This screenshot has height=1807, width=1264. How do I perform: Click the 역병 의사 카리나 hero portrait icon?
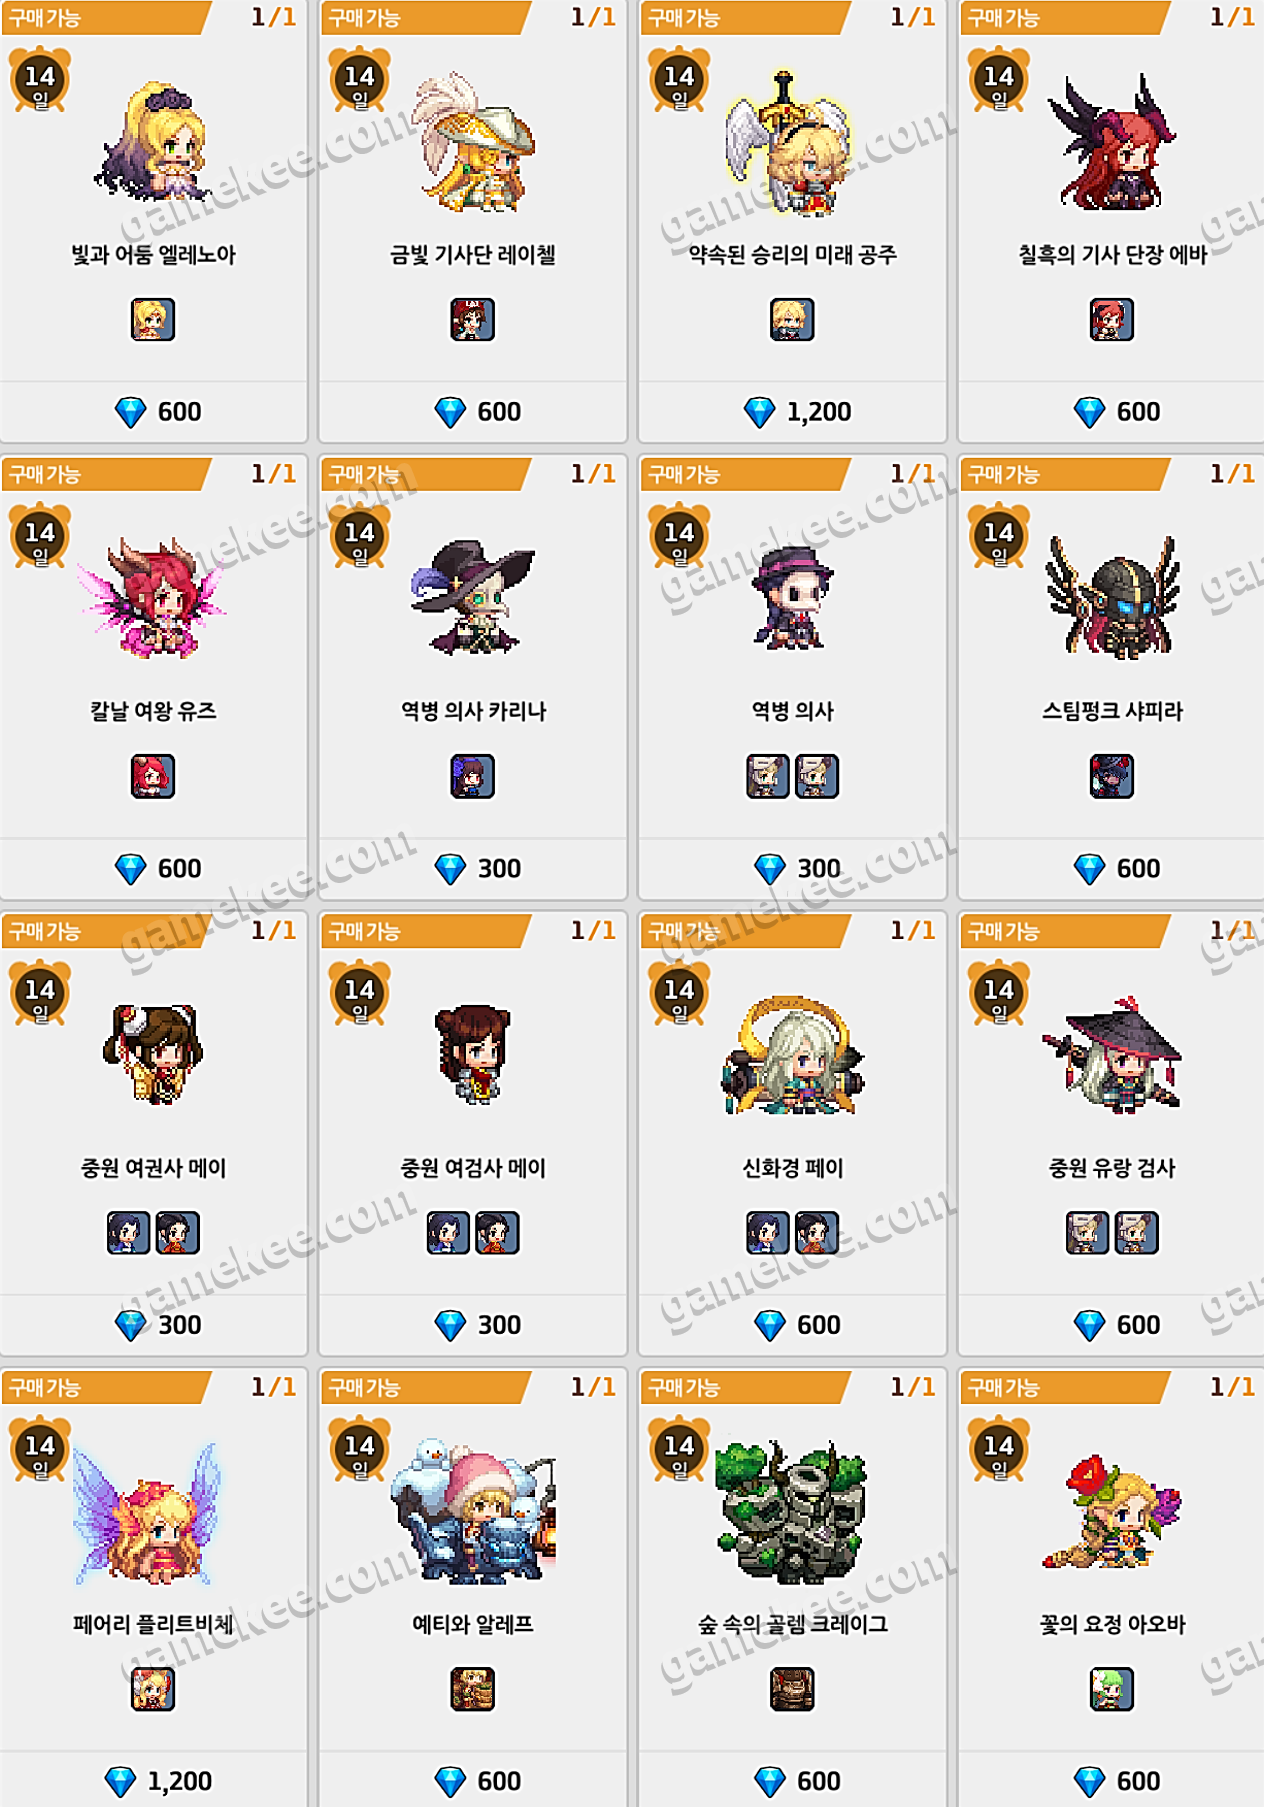pos(472,776)
